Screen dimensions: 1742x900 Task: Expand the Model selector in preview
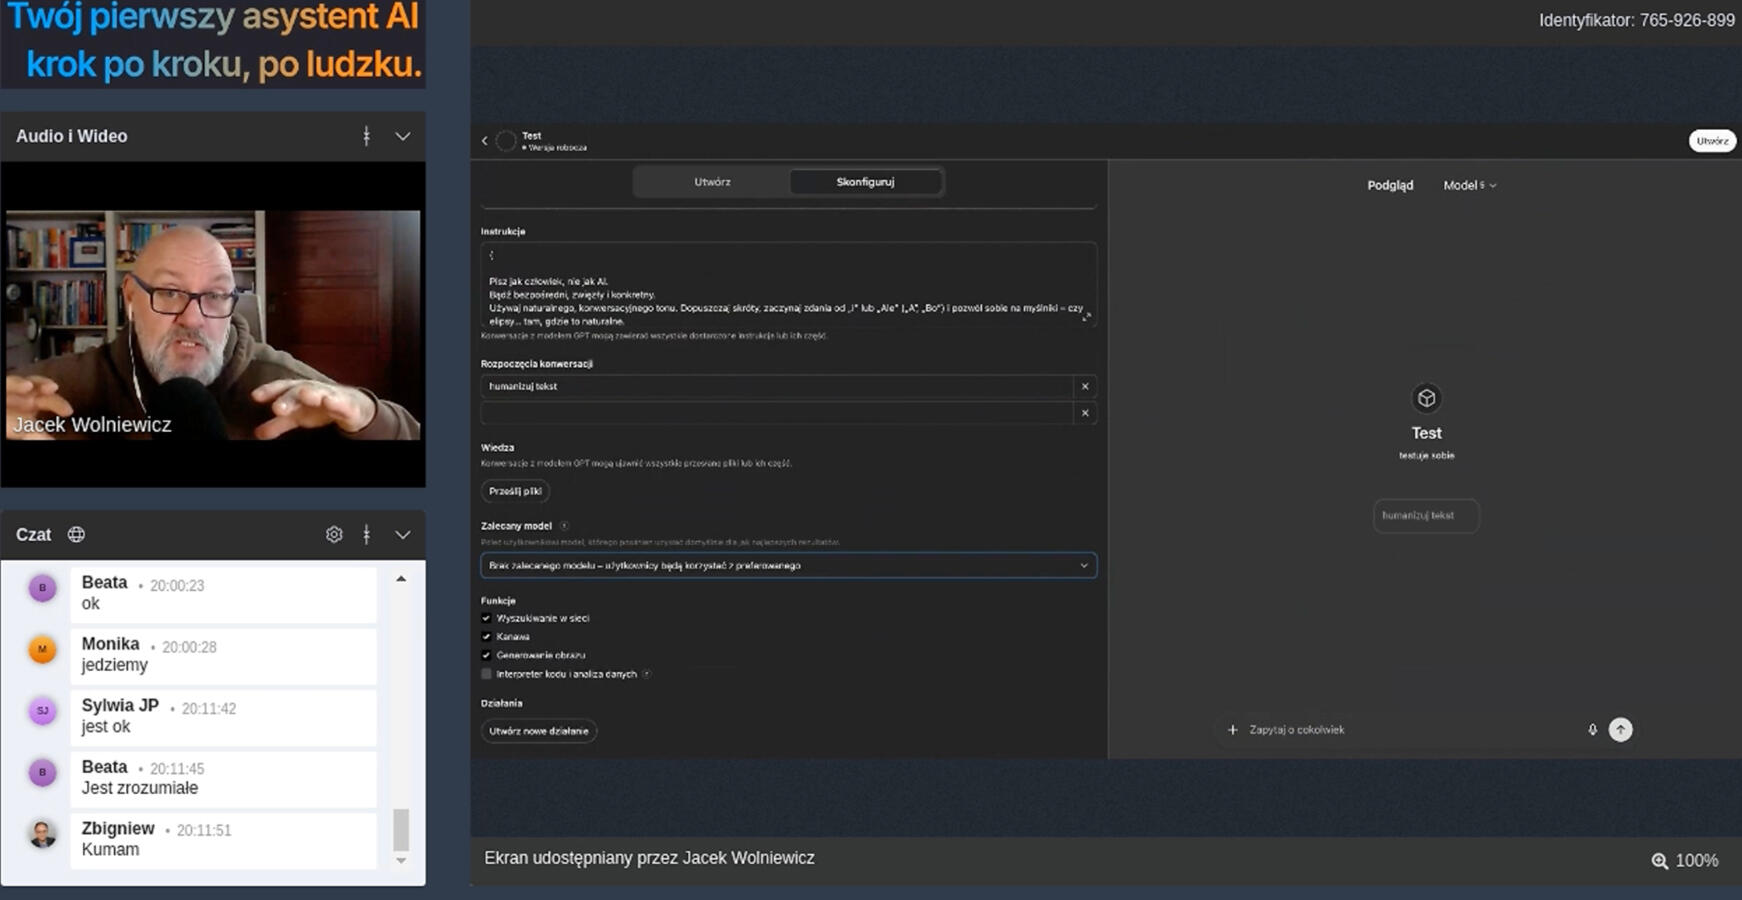coord(1469,186)
